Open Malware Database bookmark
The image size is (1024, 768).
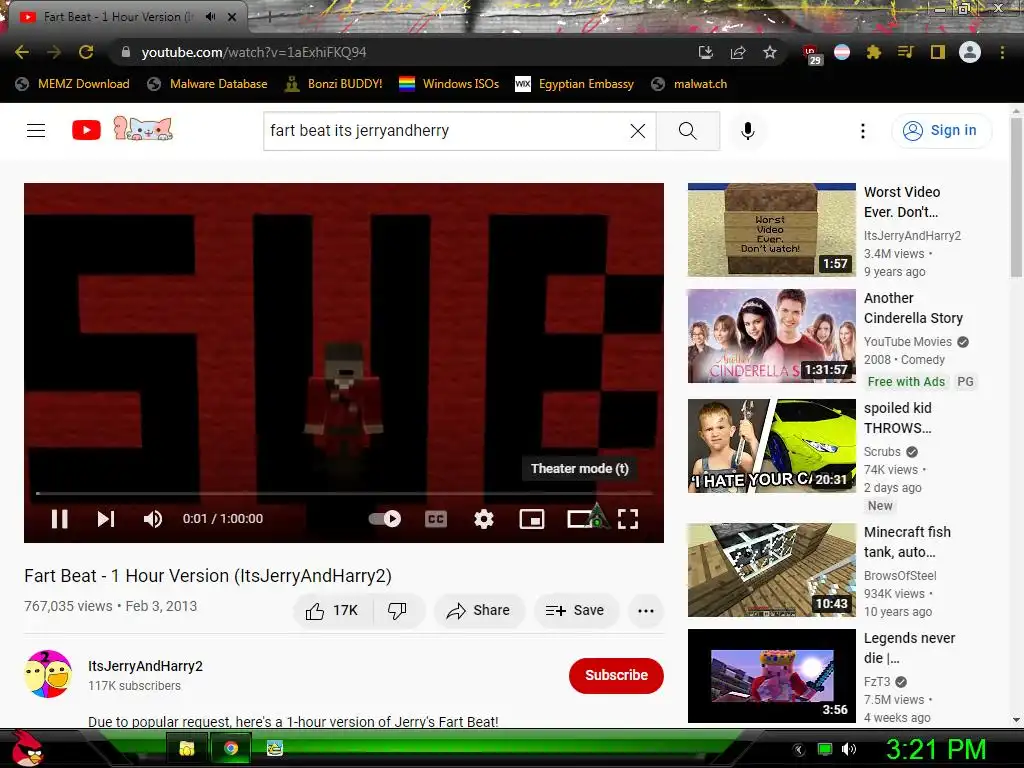[208, 84]
